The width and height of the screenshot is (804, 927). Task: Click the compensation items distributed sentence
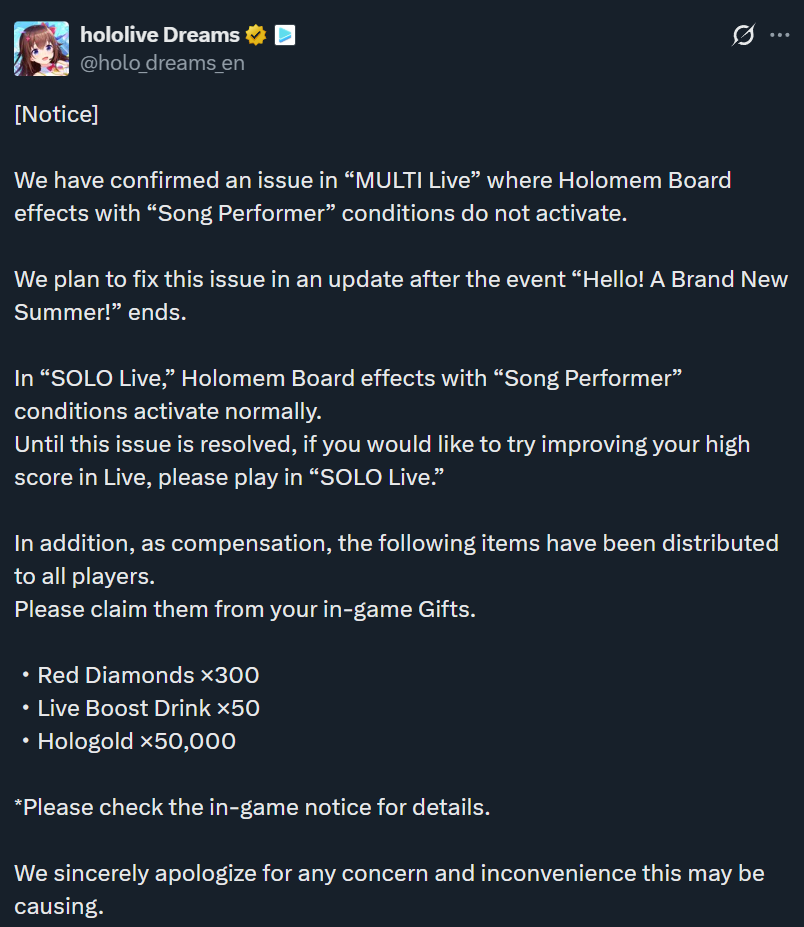click(396, 560)
